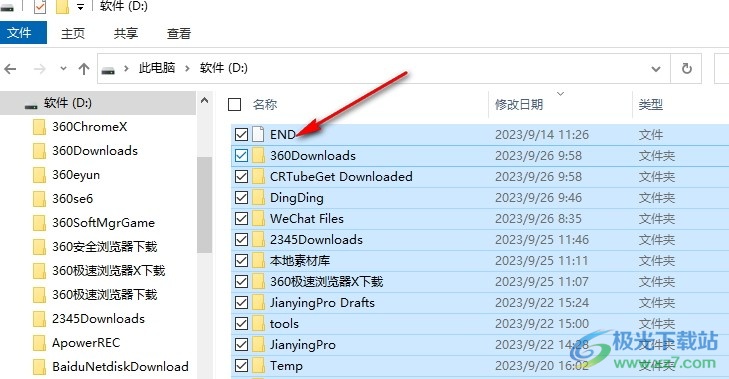Click the tools folder icon
729x379 pixels.
click(258, 324)
